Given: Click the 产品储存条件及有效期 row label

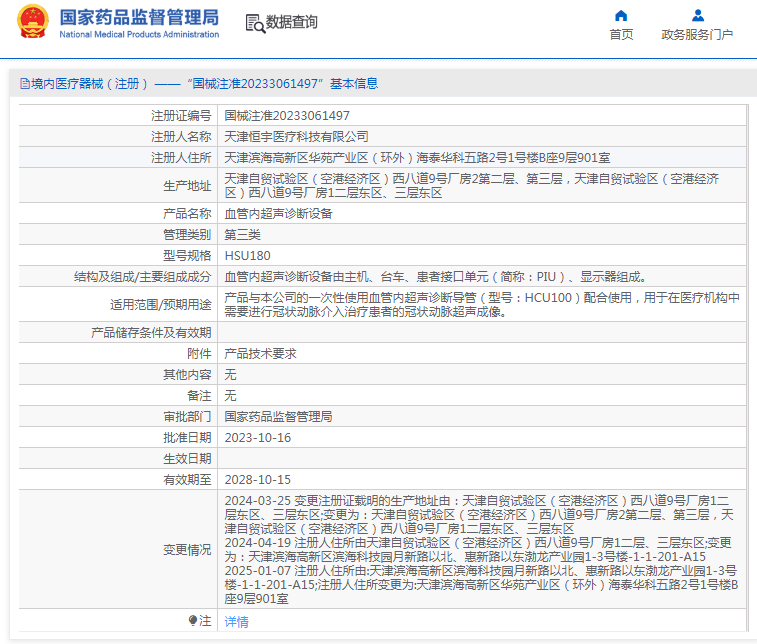Looking at the screenshot, I should 151,333.
